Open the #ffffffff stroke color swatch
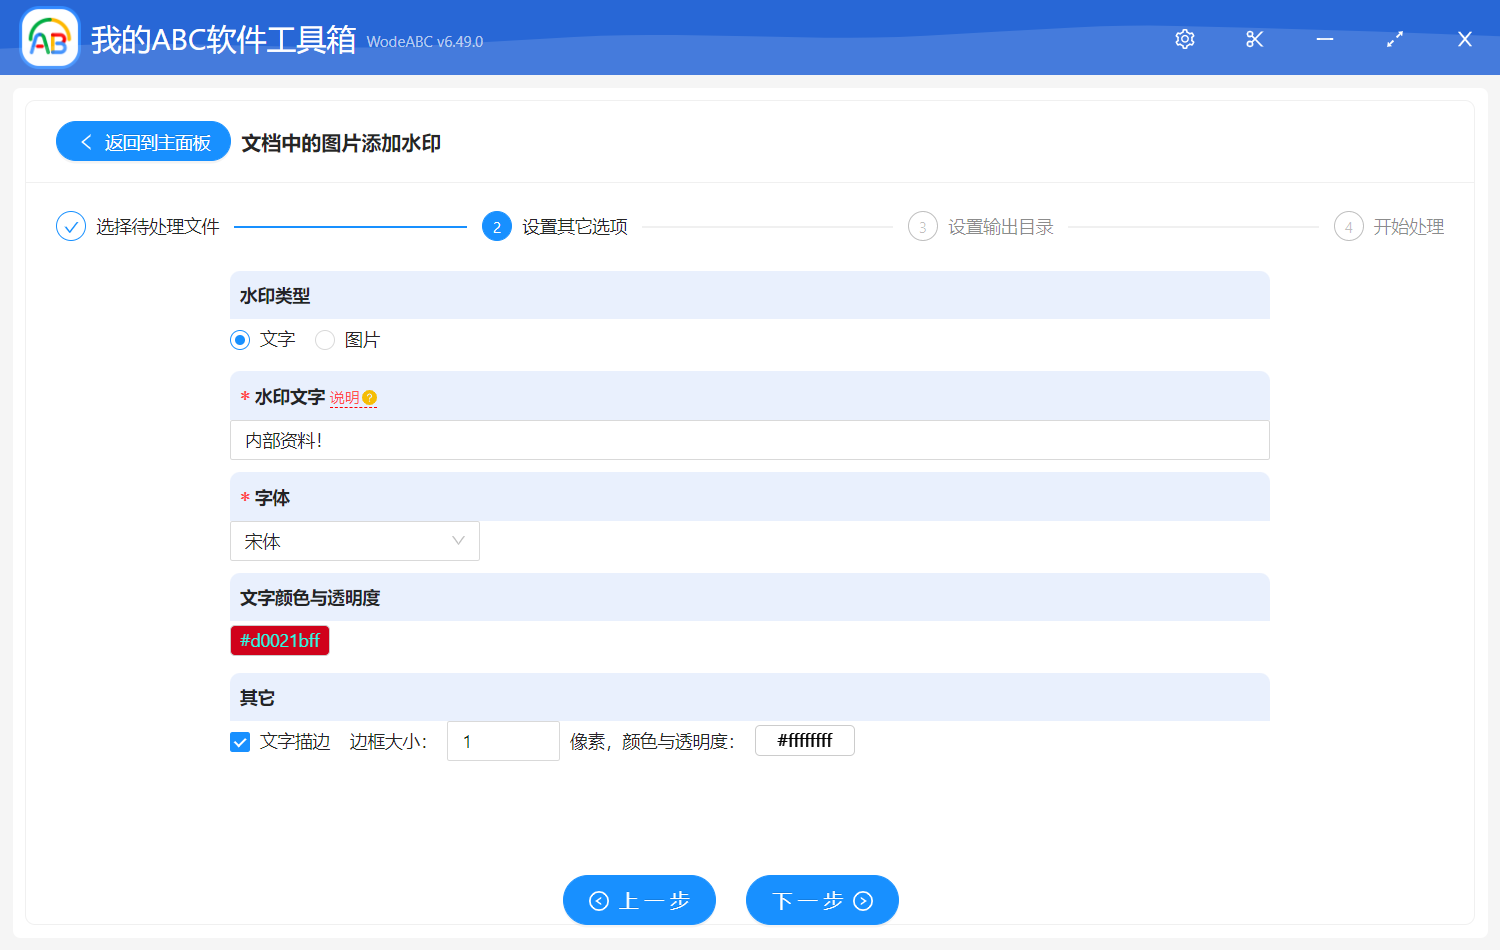 (804, 741)
